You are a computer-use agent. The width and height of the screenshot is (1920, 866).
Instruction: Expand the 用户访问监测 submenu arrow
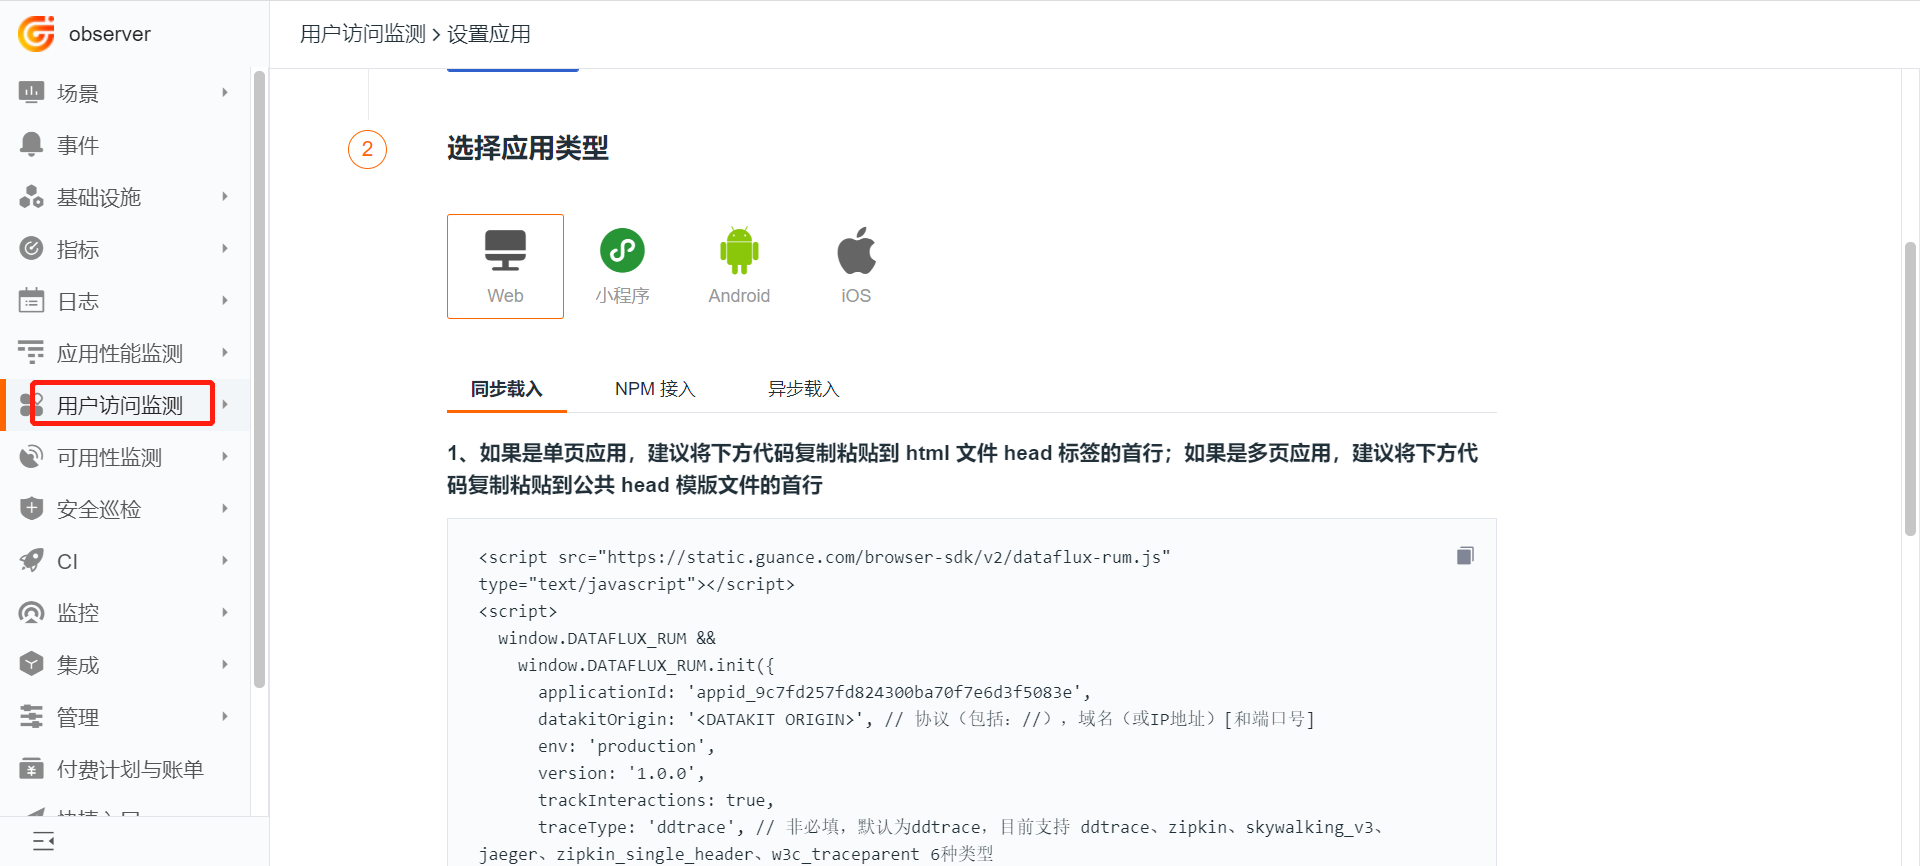coord(225,405)
